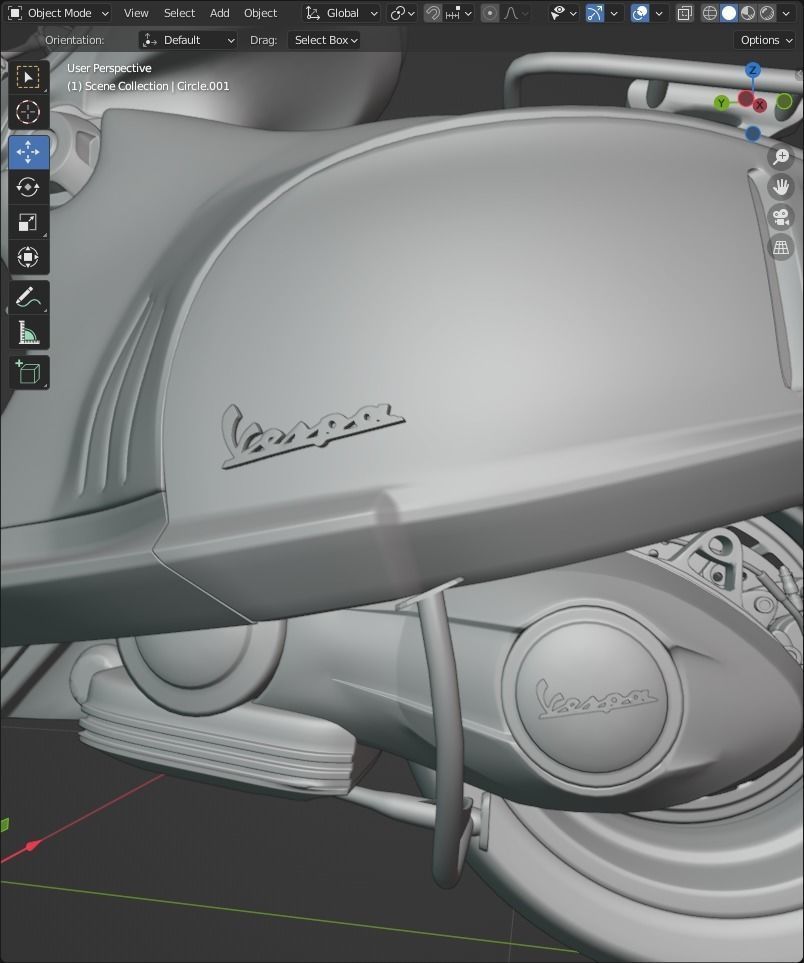Open Select Box drag dropdown
804x963 pixels.
point(324,40)
